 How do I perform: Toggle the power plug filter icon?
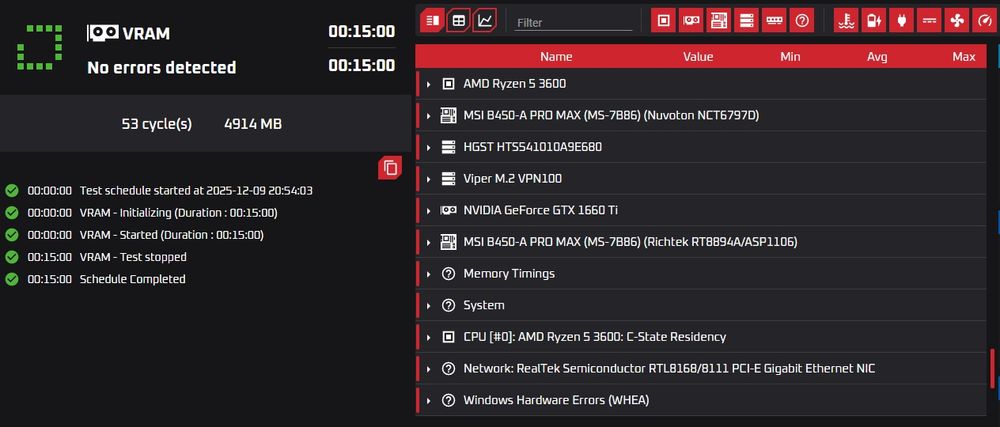[x=901, y=21]
